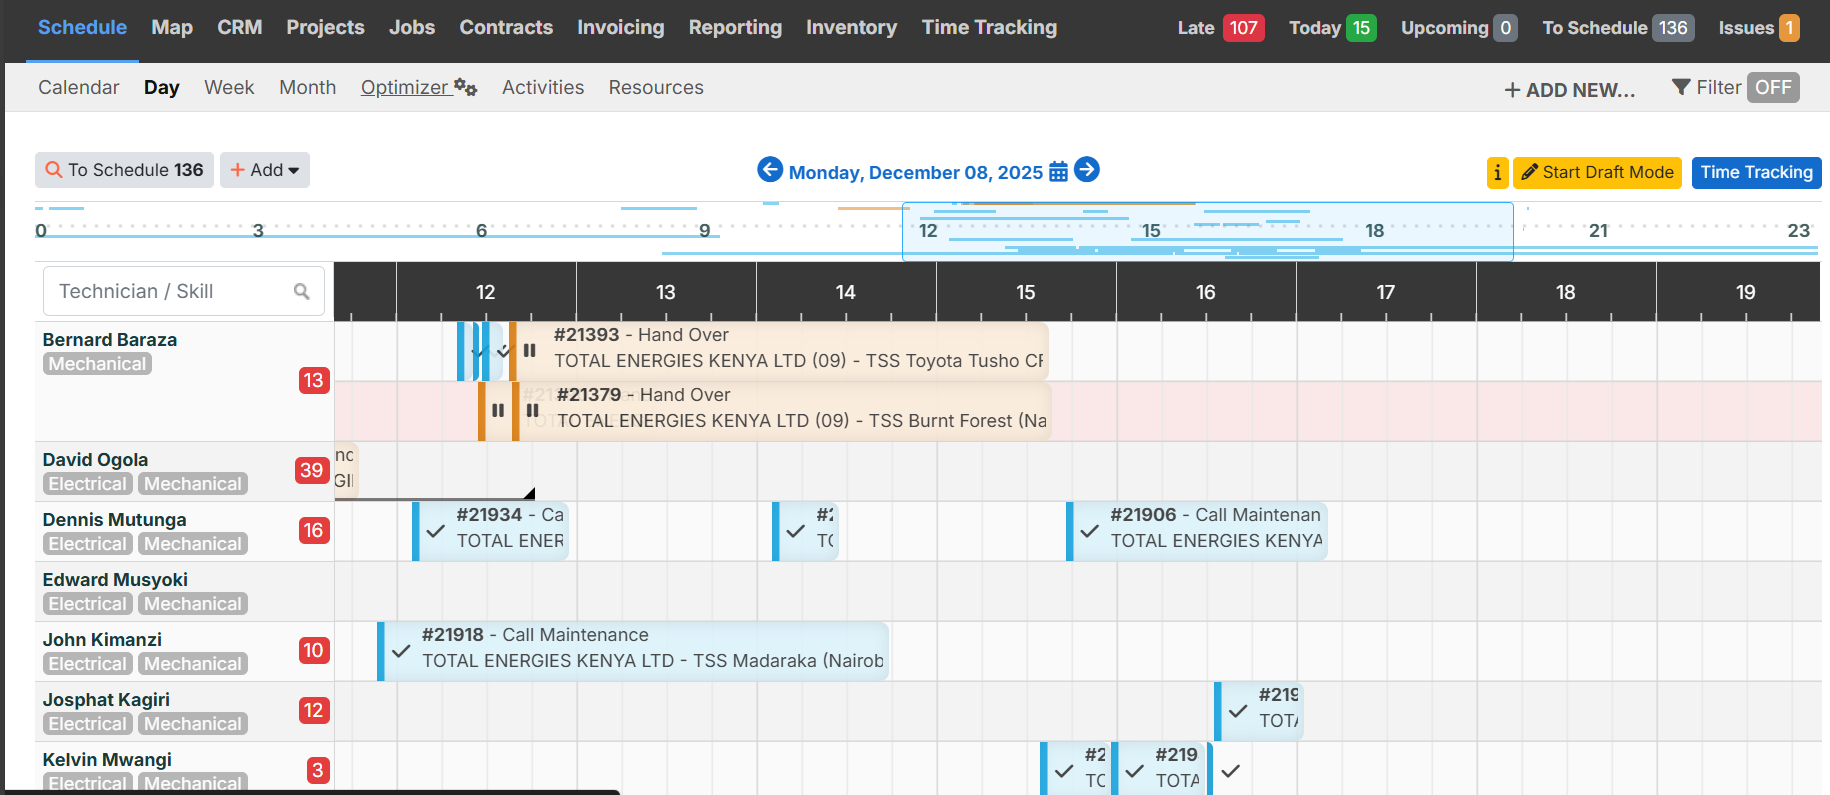Switch to Week view
The height and width of the screenshot is (795, 1830).
229,87
